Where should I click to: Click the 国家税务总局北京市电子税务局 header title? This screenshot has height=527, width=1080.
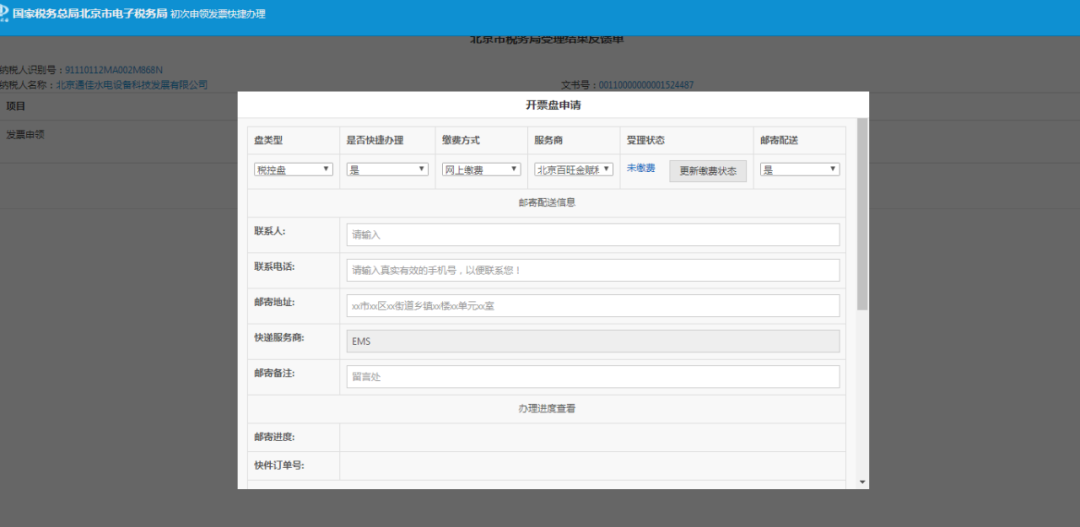point(89,15)
